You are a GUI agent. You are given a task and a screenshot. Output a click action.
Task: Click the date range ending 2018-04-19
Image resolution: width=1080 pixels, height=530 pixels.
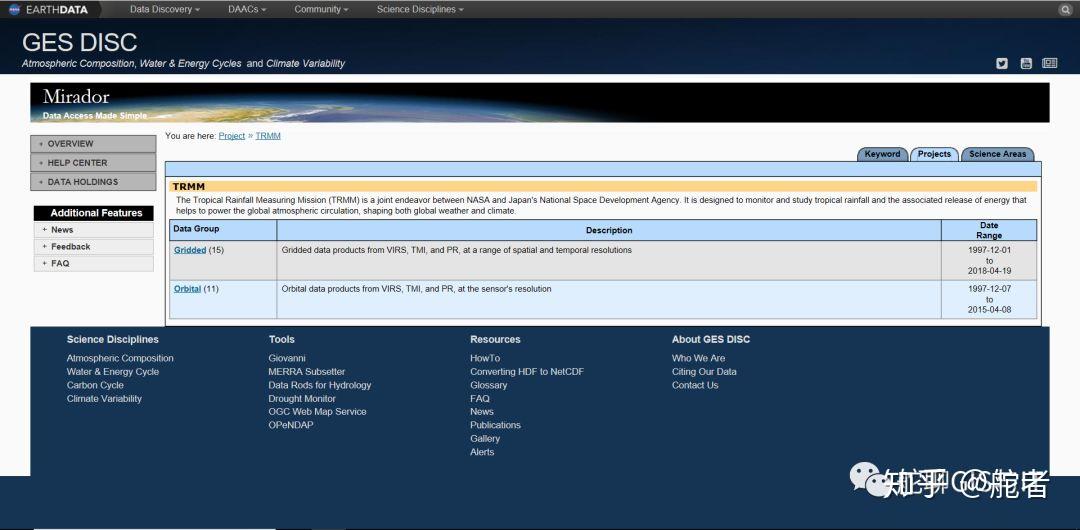989,261
